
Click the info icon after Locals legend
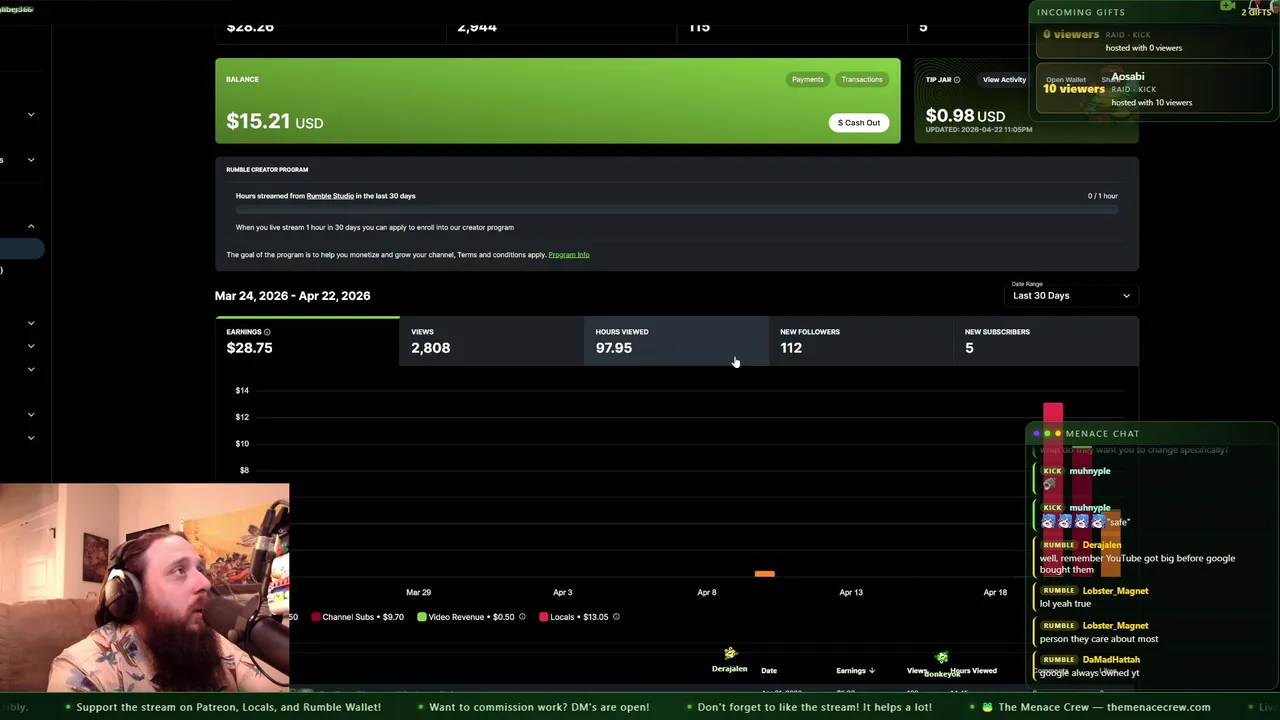tap(616, 617)
